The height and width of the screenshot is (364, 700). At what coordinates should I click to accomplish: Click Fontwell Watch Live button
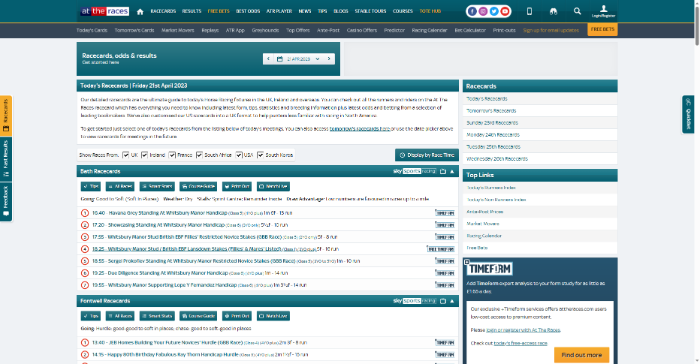273,316
